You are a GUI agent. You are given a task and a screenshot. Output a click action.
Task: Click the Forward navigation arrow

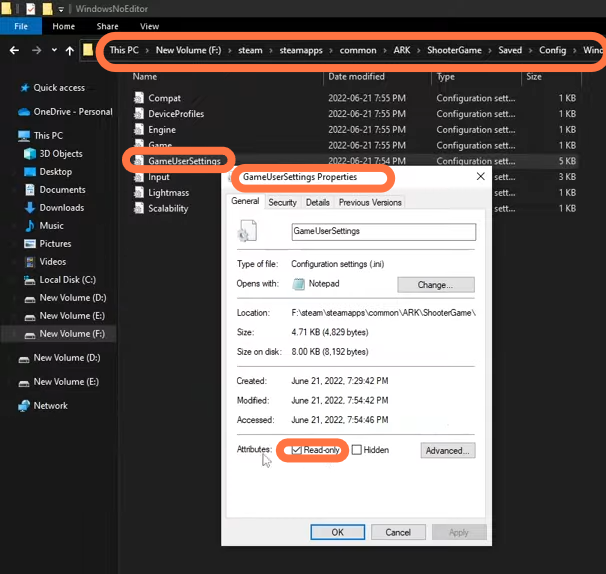point(36,50)
